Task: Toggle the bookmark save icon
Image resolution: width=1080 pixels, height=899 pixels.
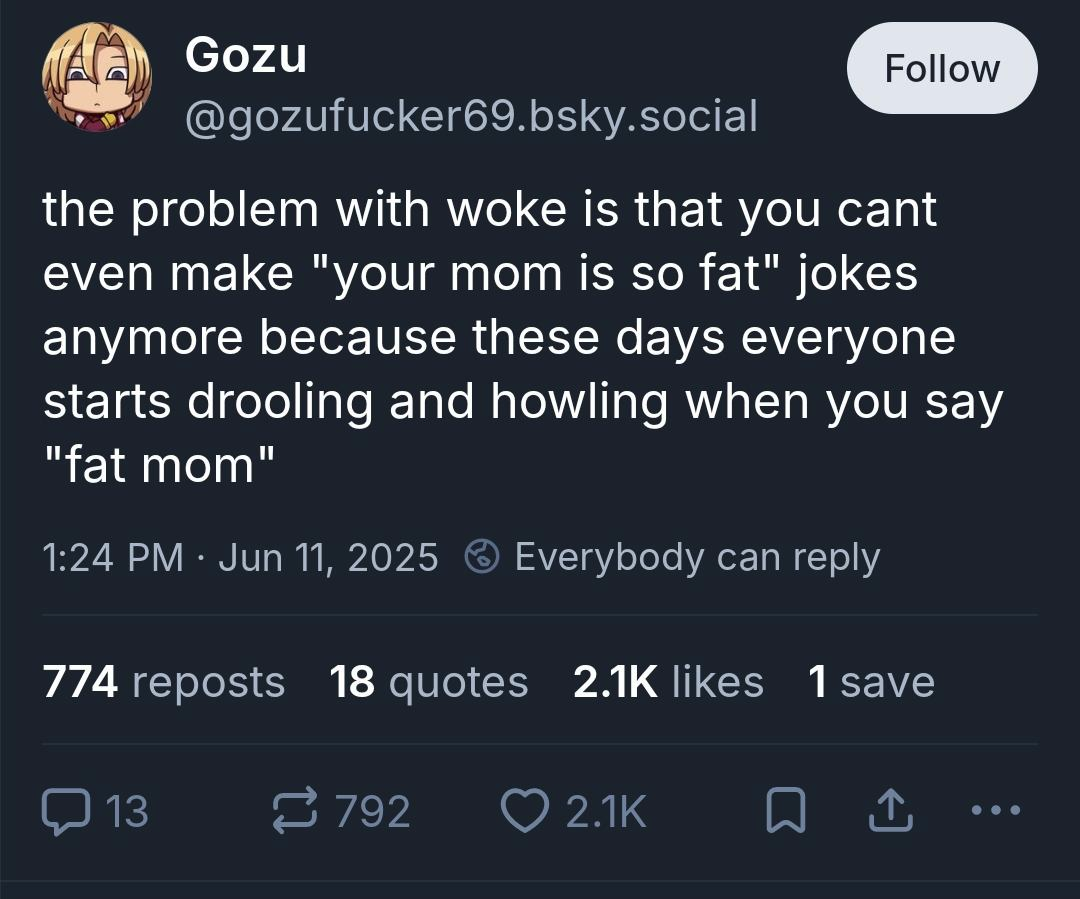Action: coord(786,811)
